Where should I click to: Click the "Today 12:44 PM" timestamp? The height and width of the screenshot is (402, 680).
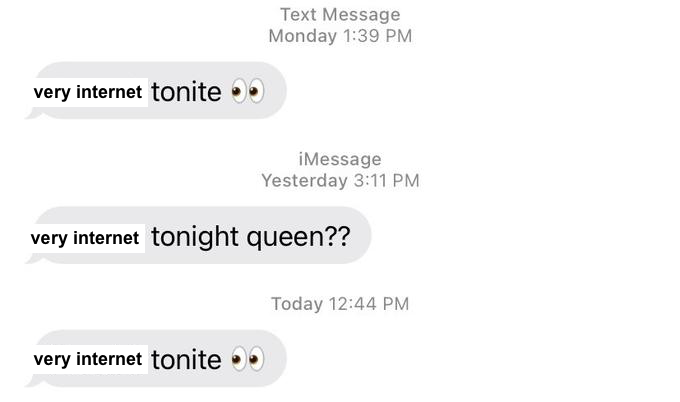(x=340, y=304)
